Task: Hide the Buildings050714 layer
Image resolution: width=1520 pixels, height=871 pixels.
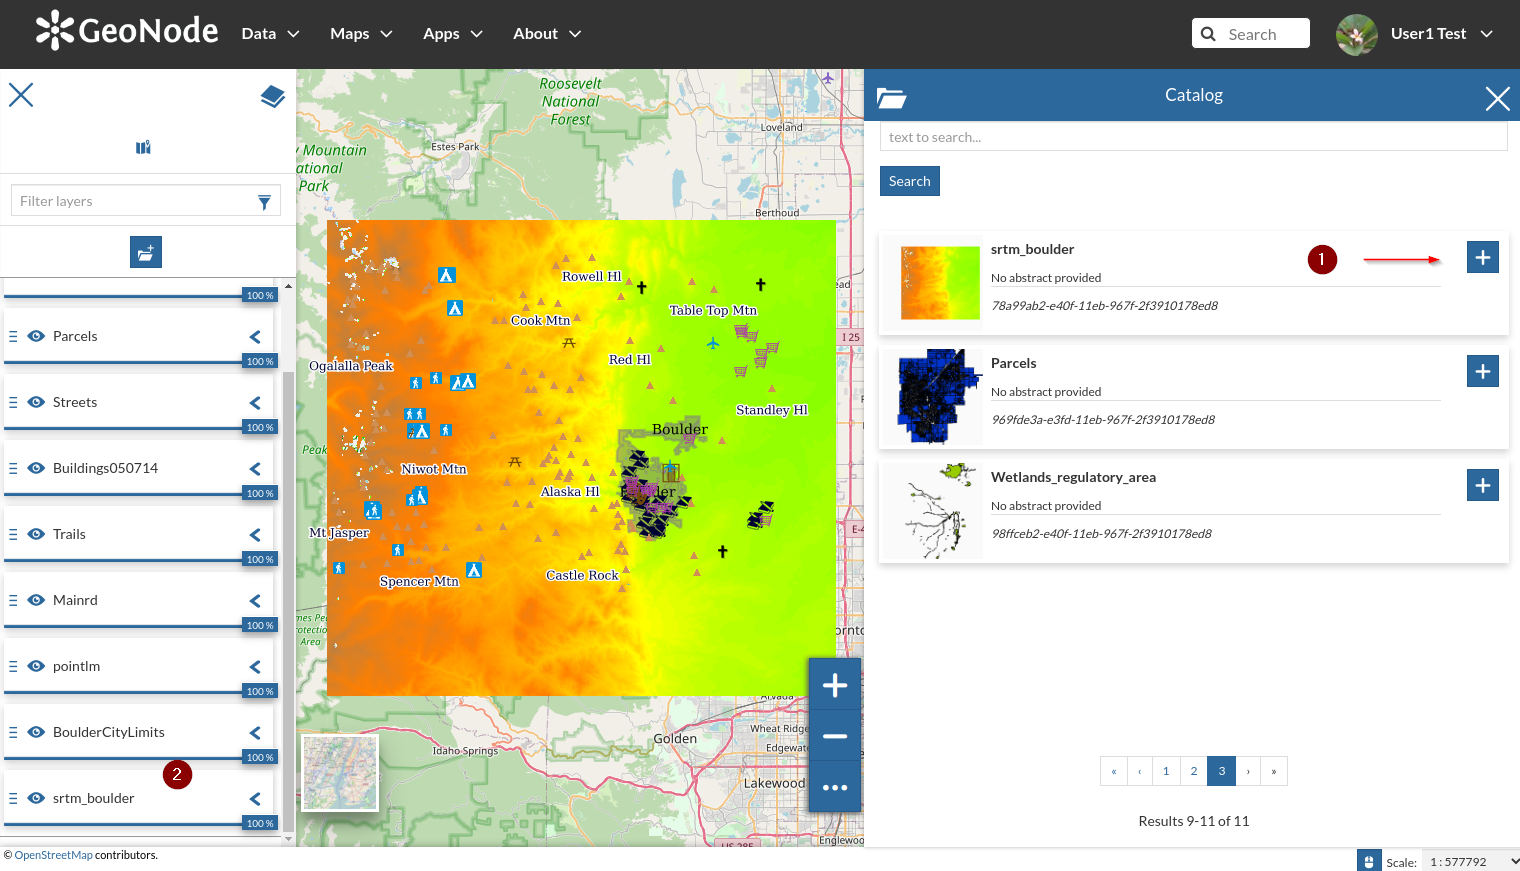Action: coord(36,468)
